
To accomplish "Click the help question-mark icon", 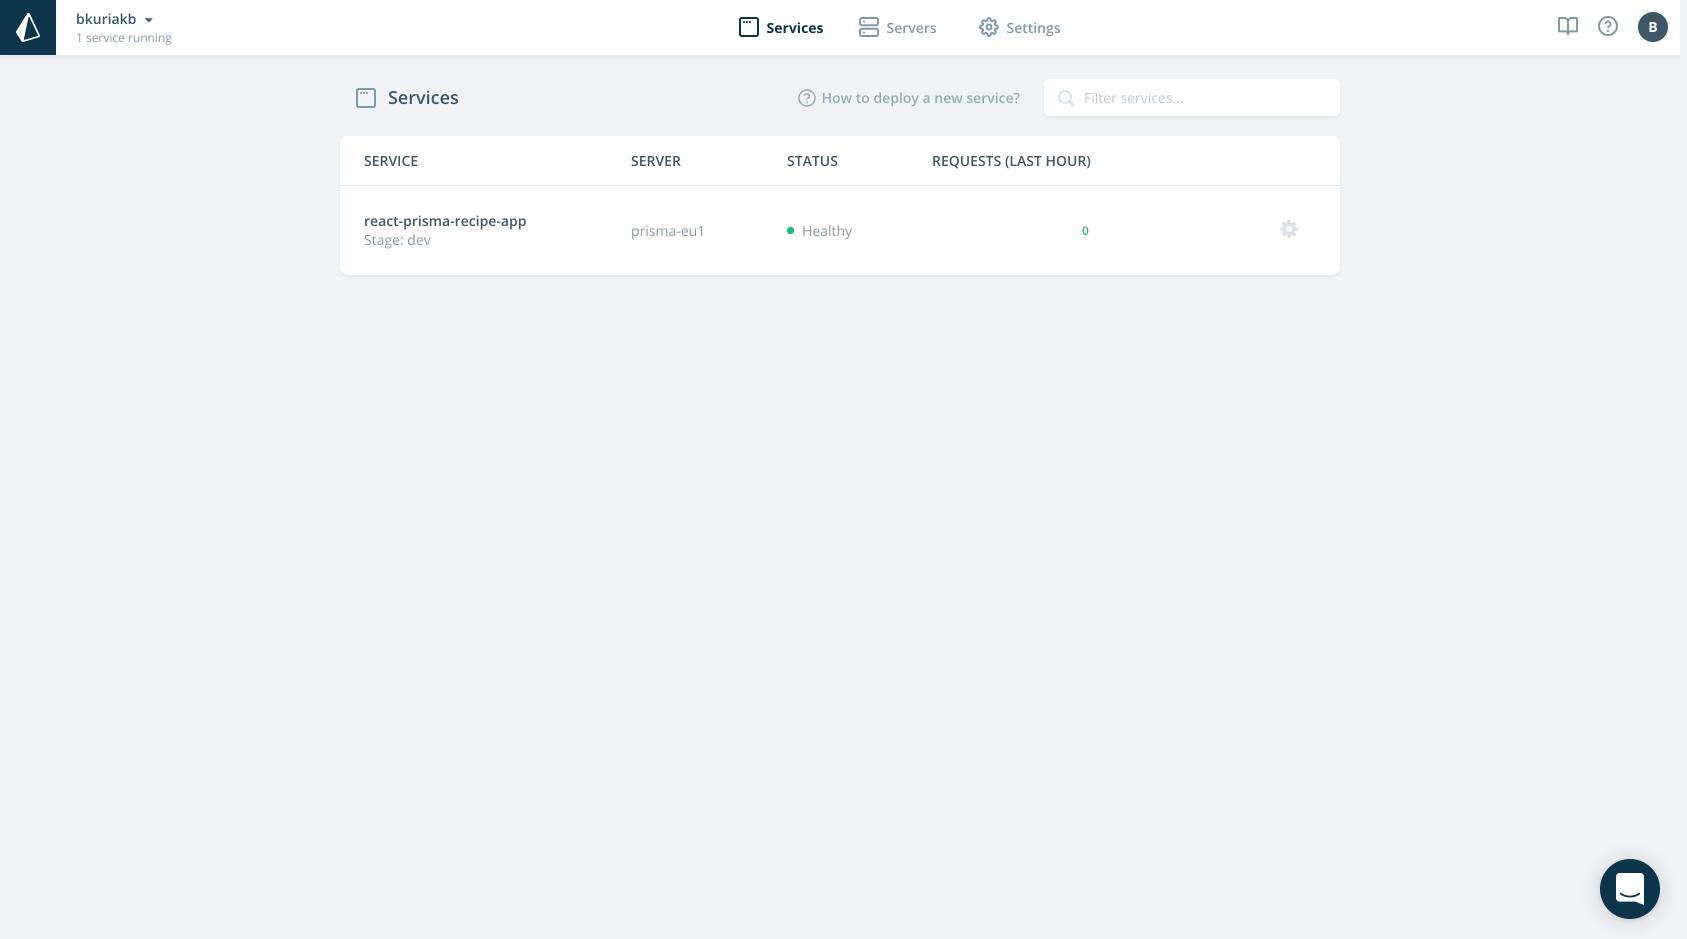I will (x=1608, y=26).
